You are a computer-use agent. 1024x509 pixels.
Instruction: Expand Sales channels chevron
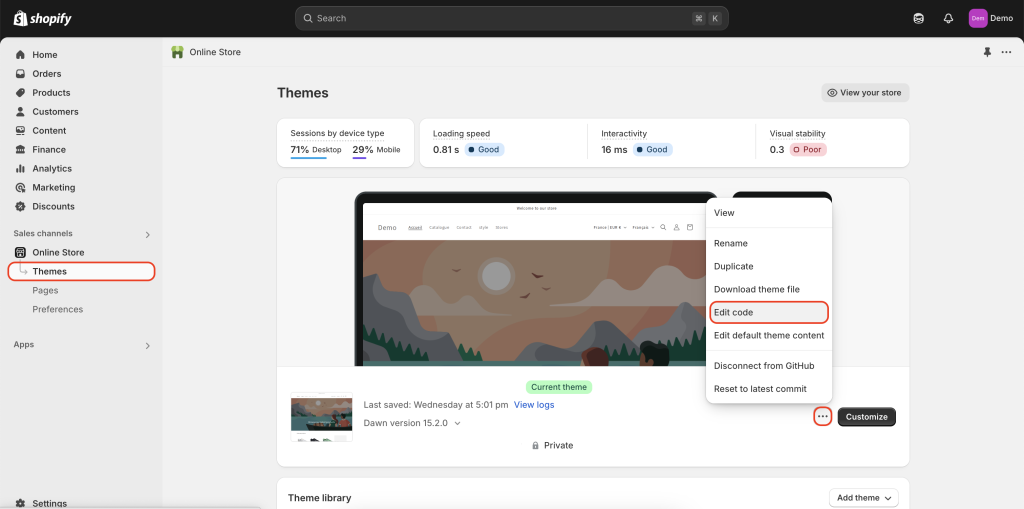pyautogui.click(x=148, y=235)
